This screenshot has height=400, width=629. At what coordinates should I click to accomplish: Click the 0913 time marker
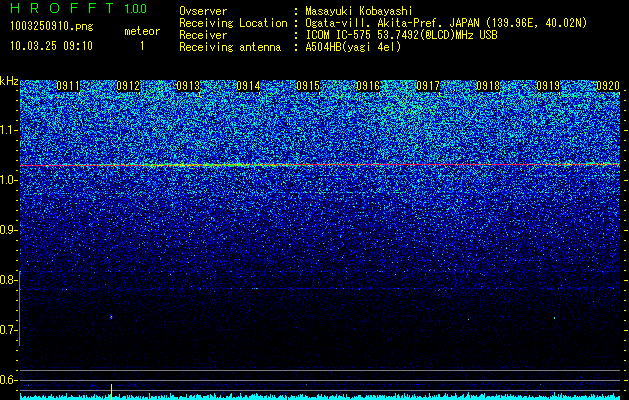click(188, 86)
